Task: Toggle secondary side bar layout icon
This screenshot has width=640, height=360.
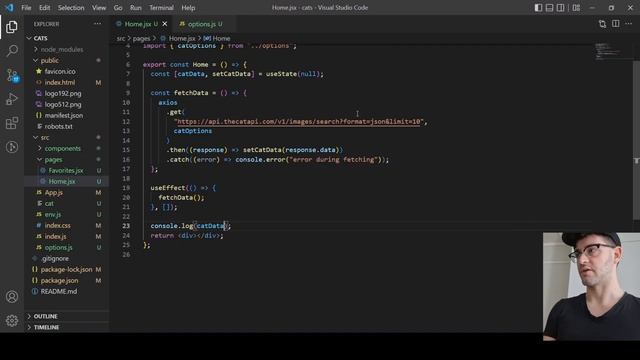Action: coord(560,8)
